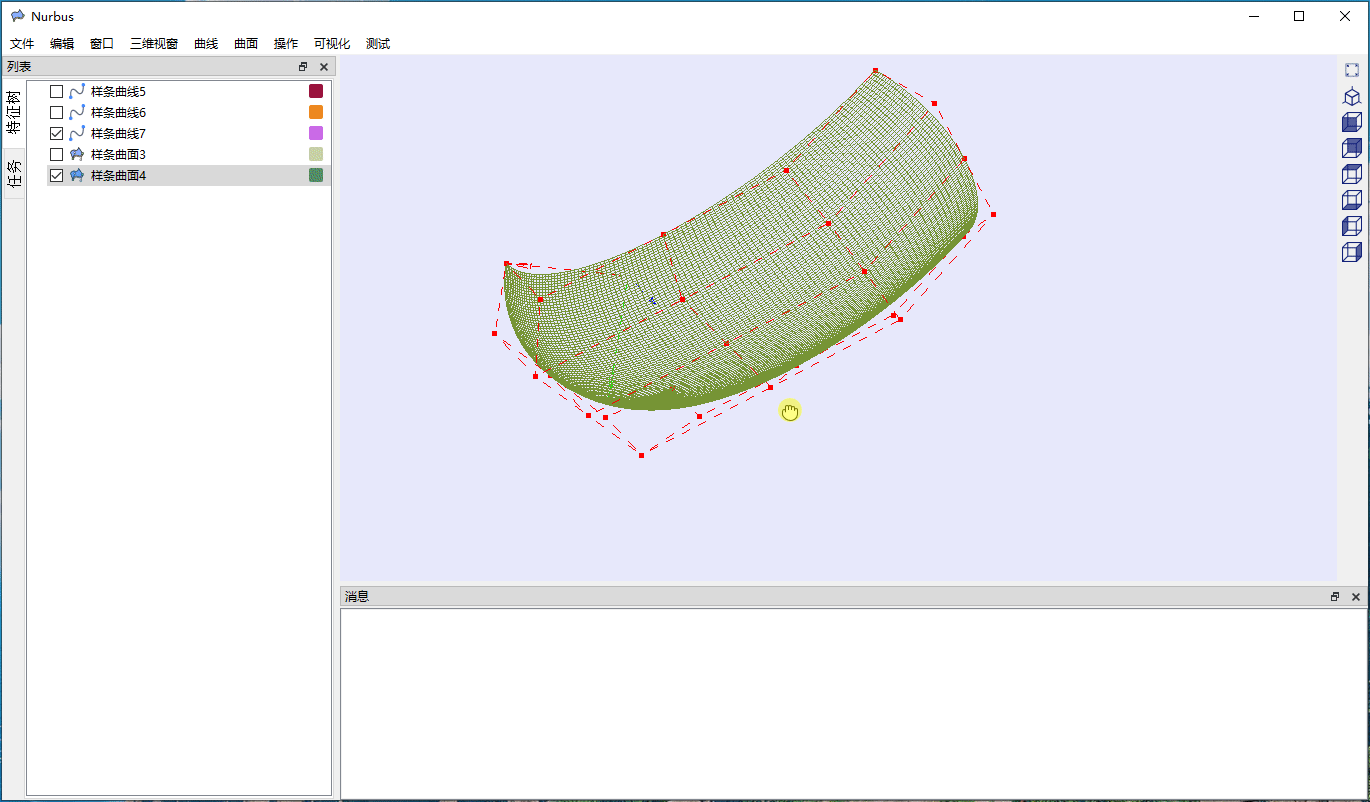
Task: Select the 样条曲线7 tree item
Action: 118,133
